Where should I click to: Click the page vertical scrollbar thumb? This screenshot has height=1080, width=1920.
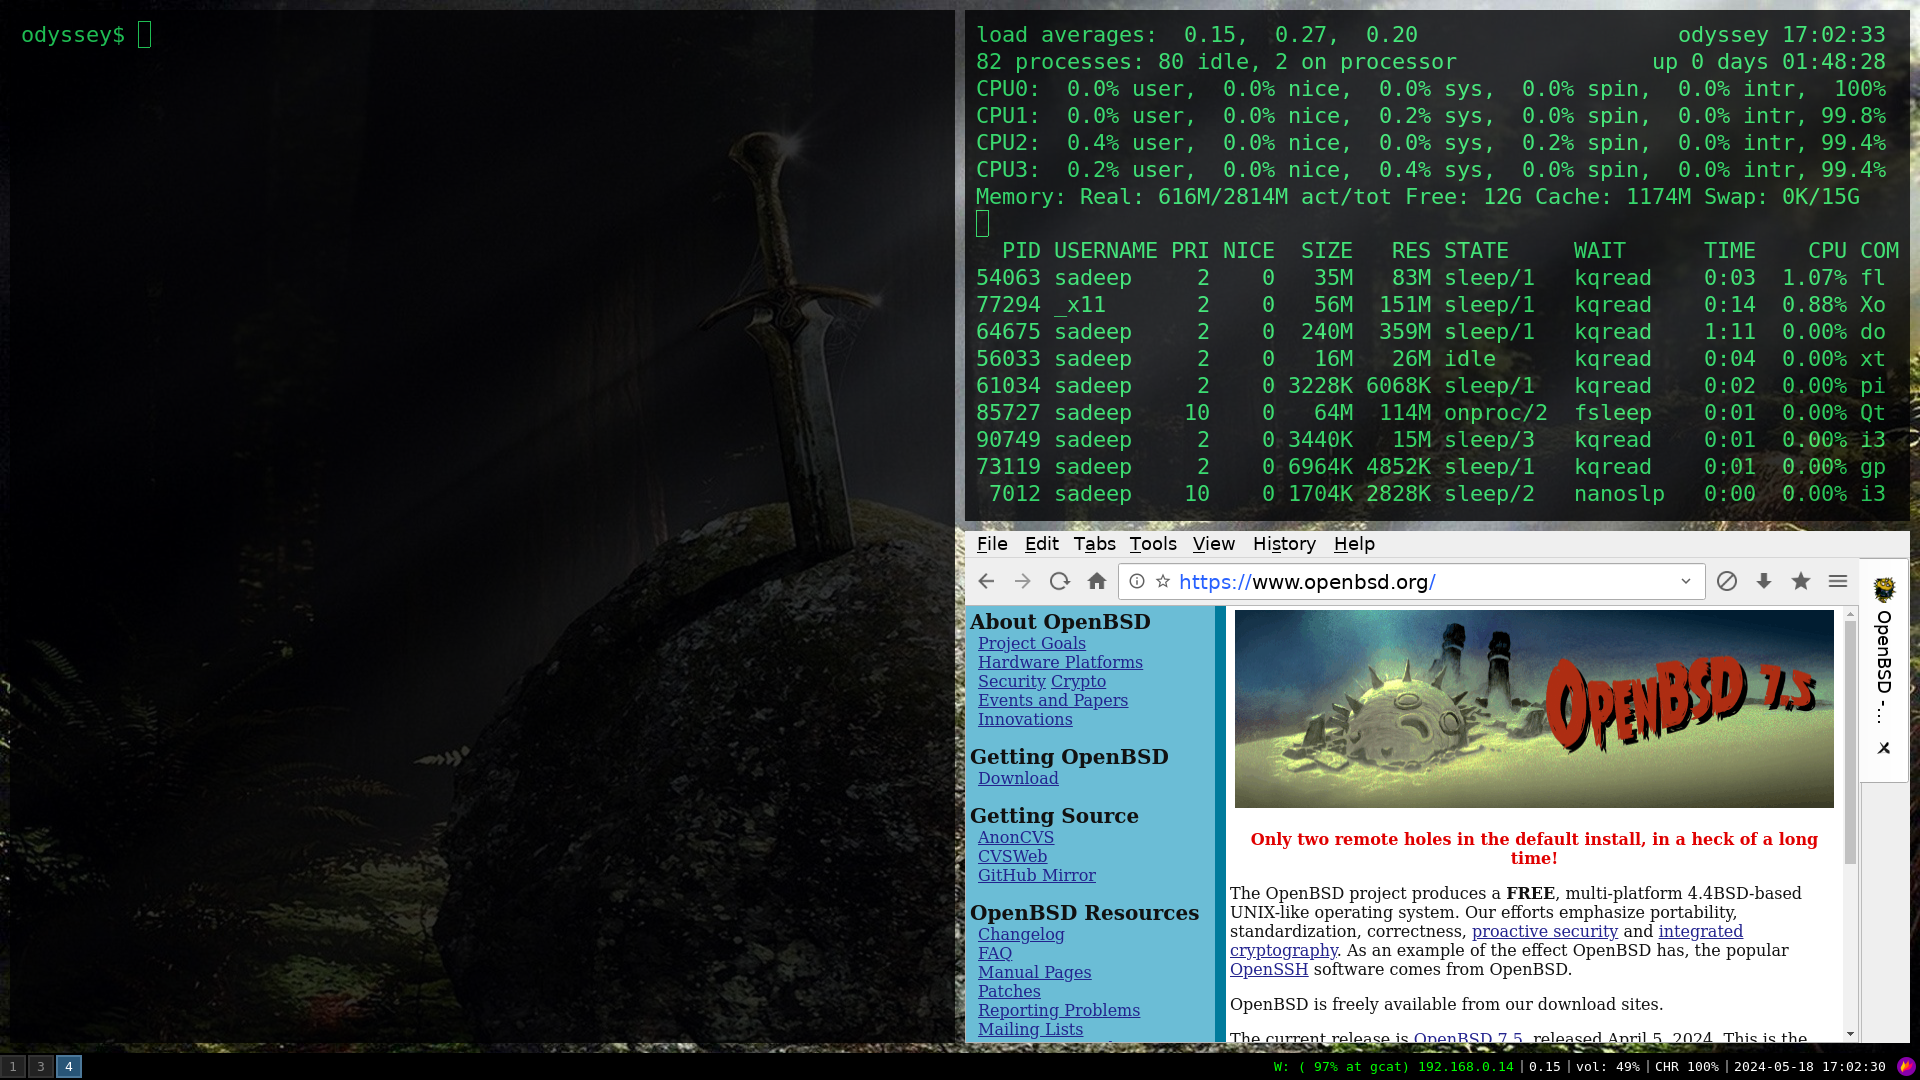click(1850, 740)
